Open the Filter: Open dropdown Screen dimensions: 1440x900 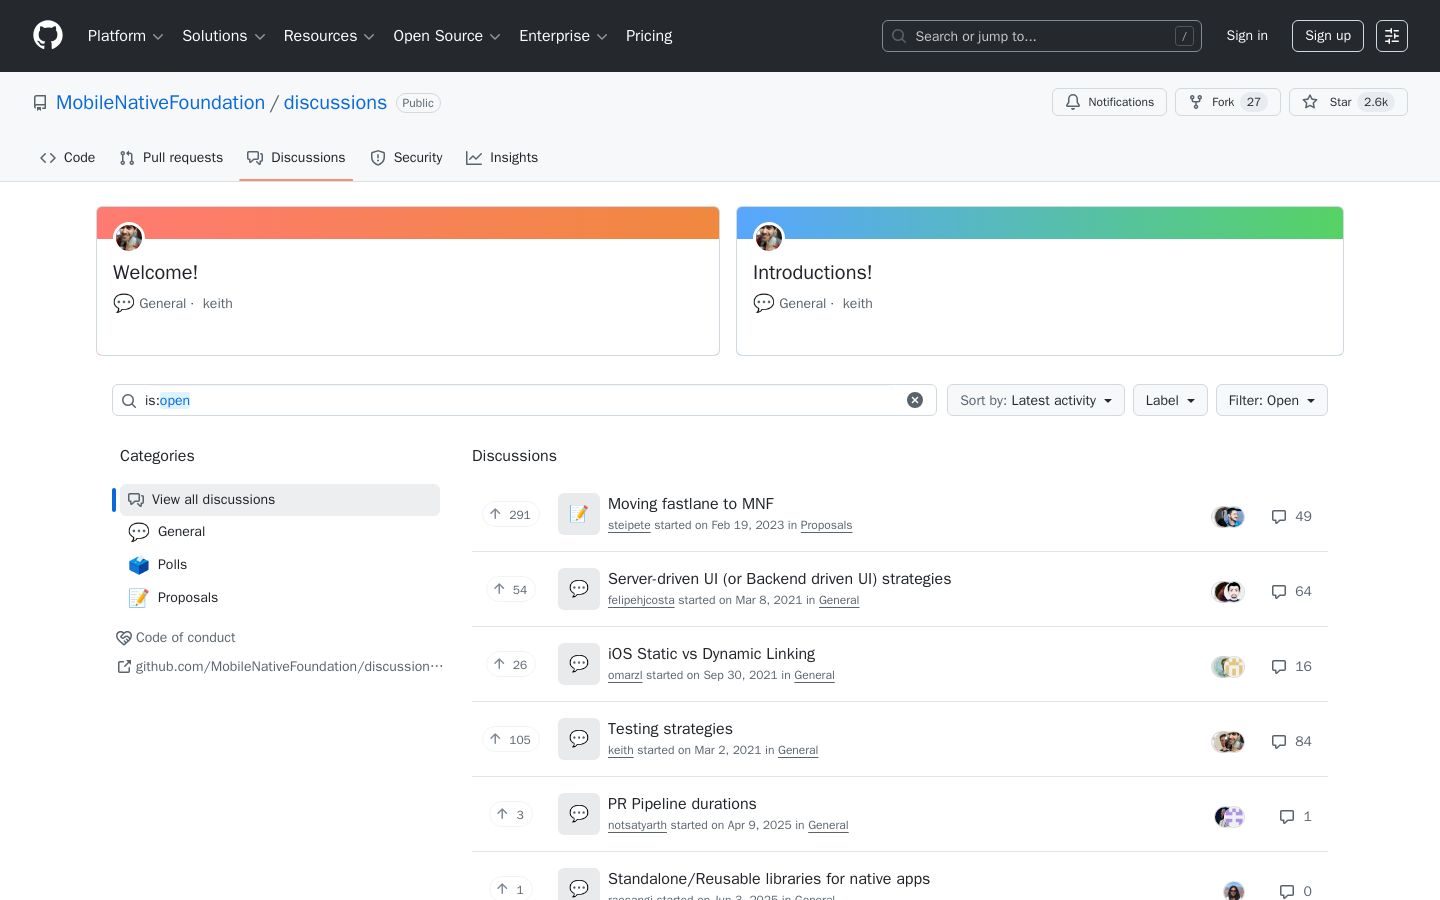tap(1272, 400)
